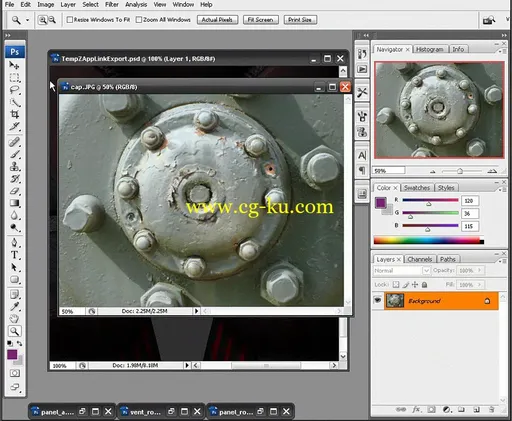Hide the Background layer eye icon

click(378, 300)
